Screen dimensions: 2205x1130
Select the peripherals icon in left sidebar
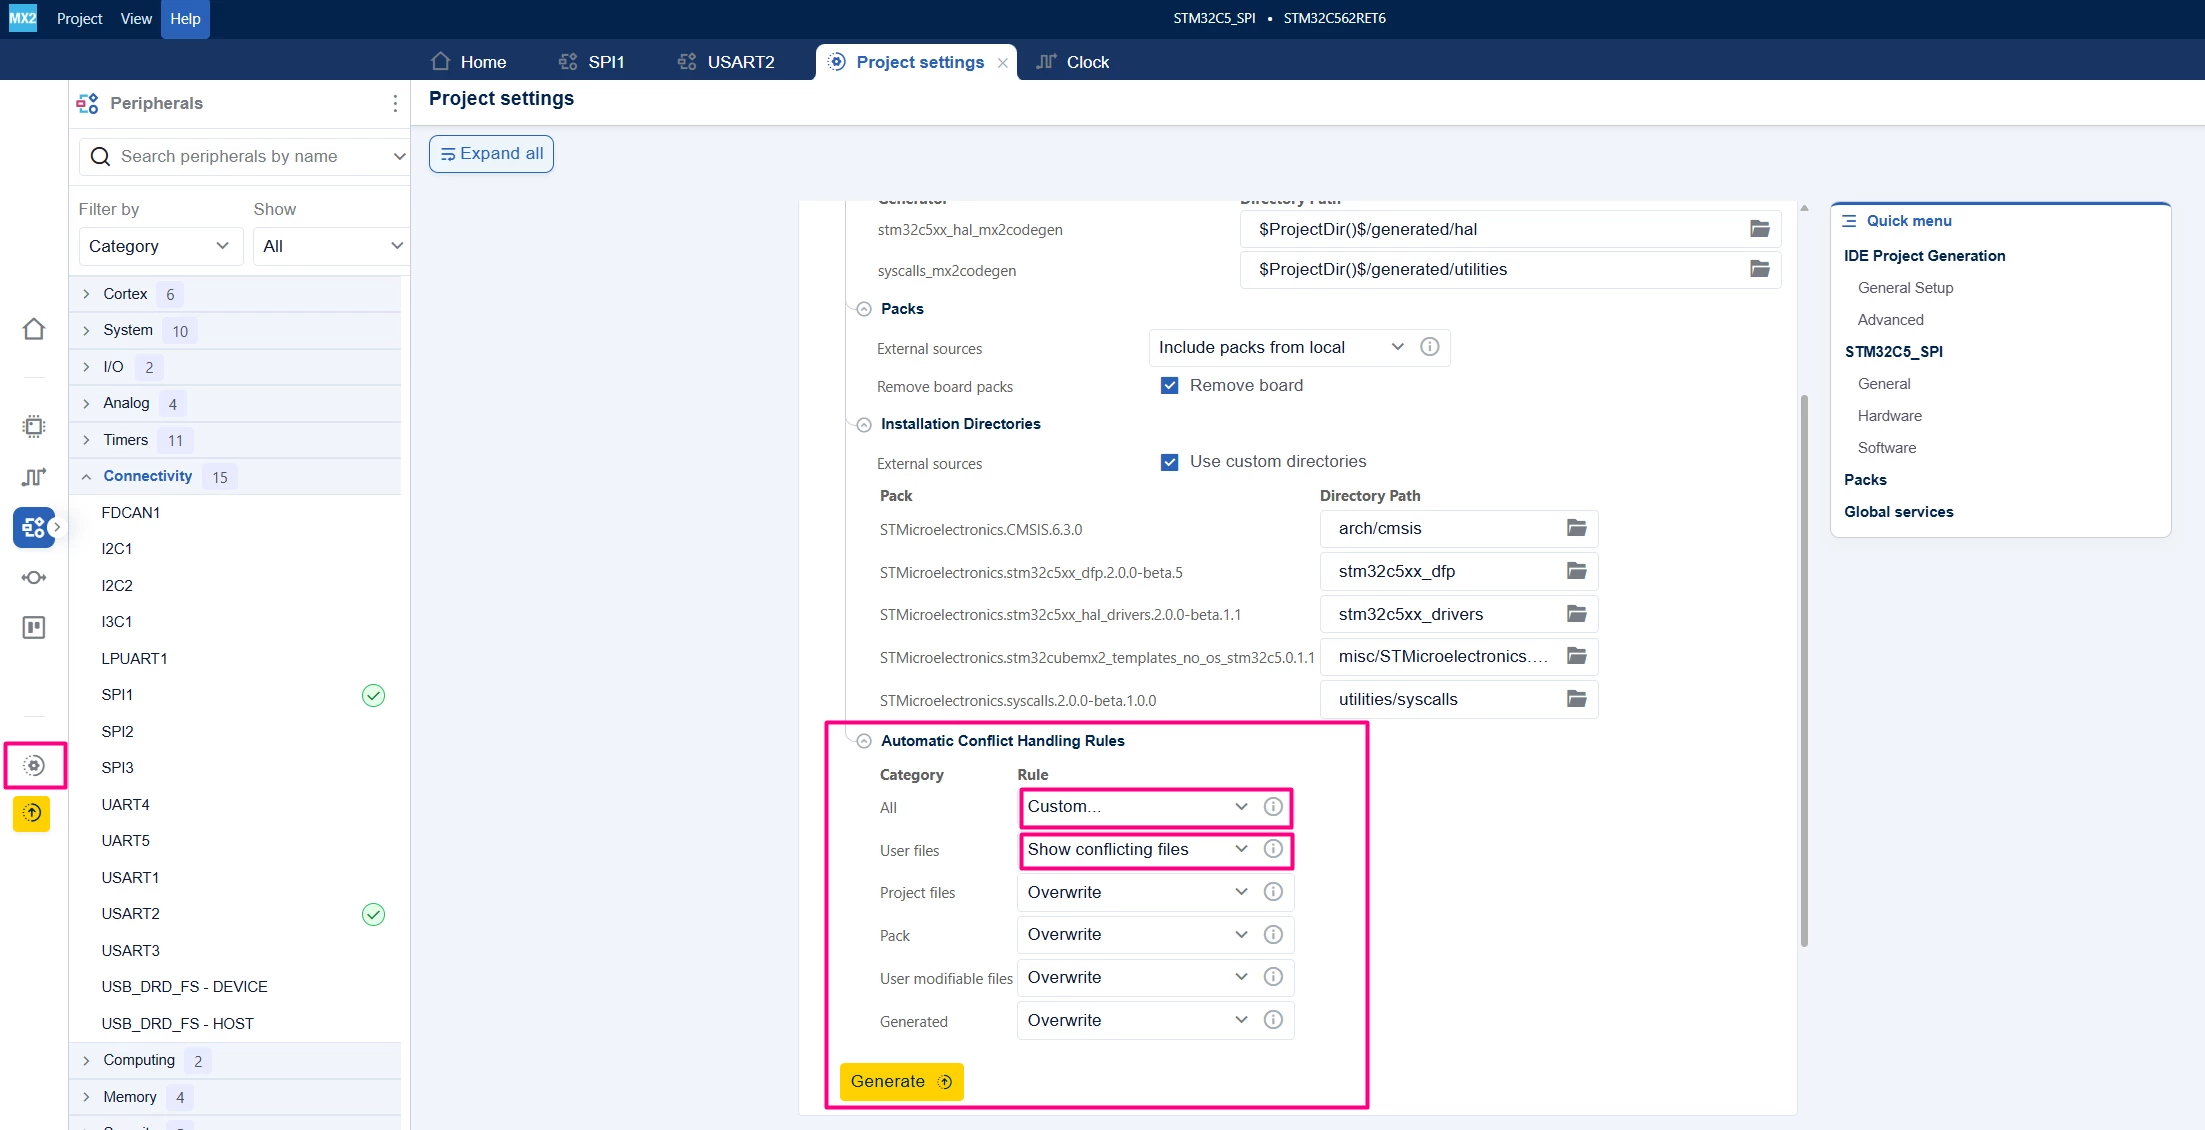33,527
